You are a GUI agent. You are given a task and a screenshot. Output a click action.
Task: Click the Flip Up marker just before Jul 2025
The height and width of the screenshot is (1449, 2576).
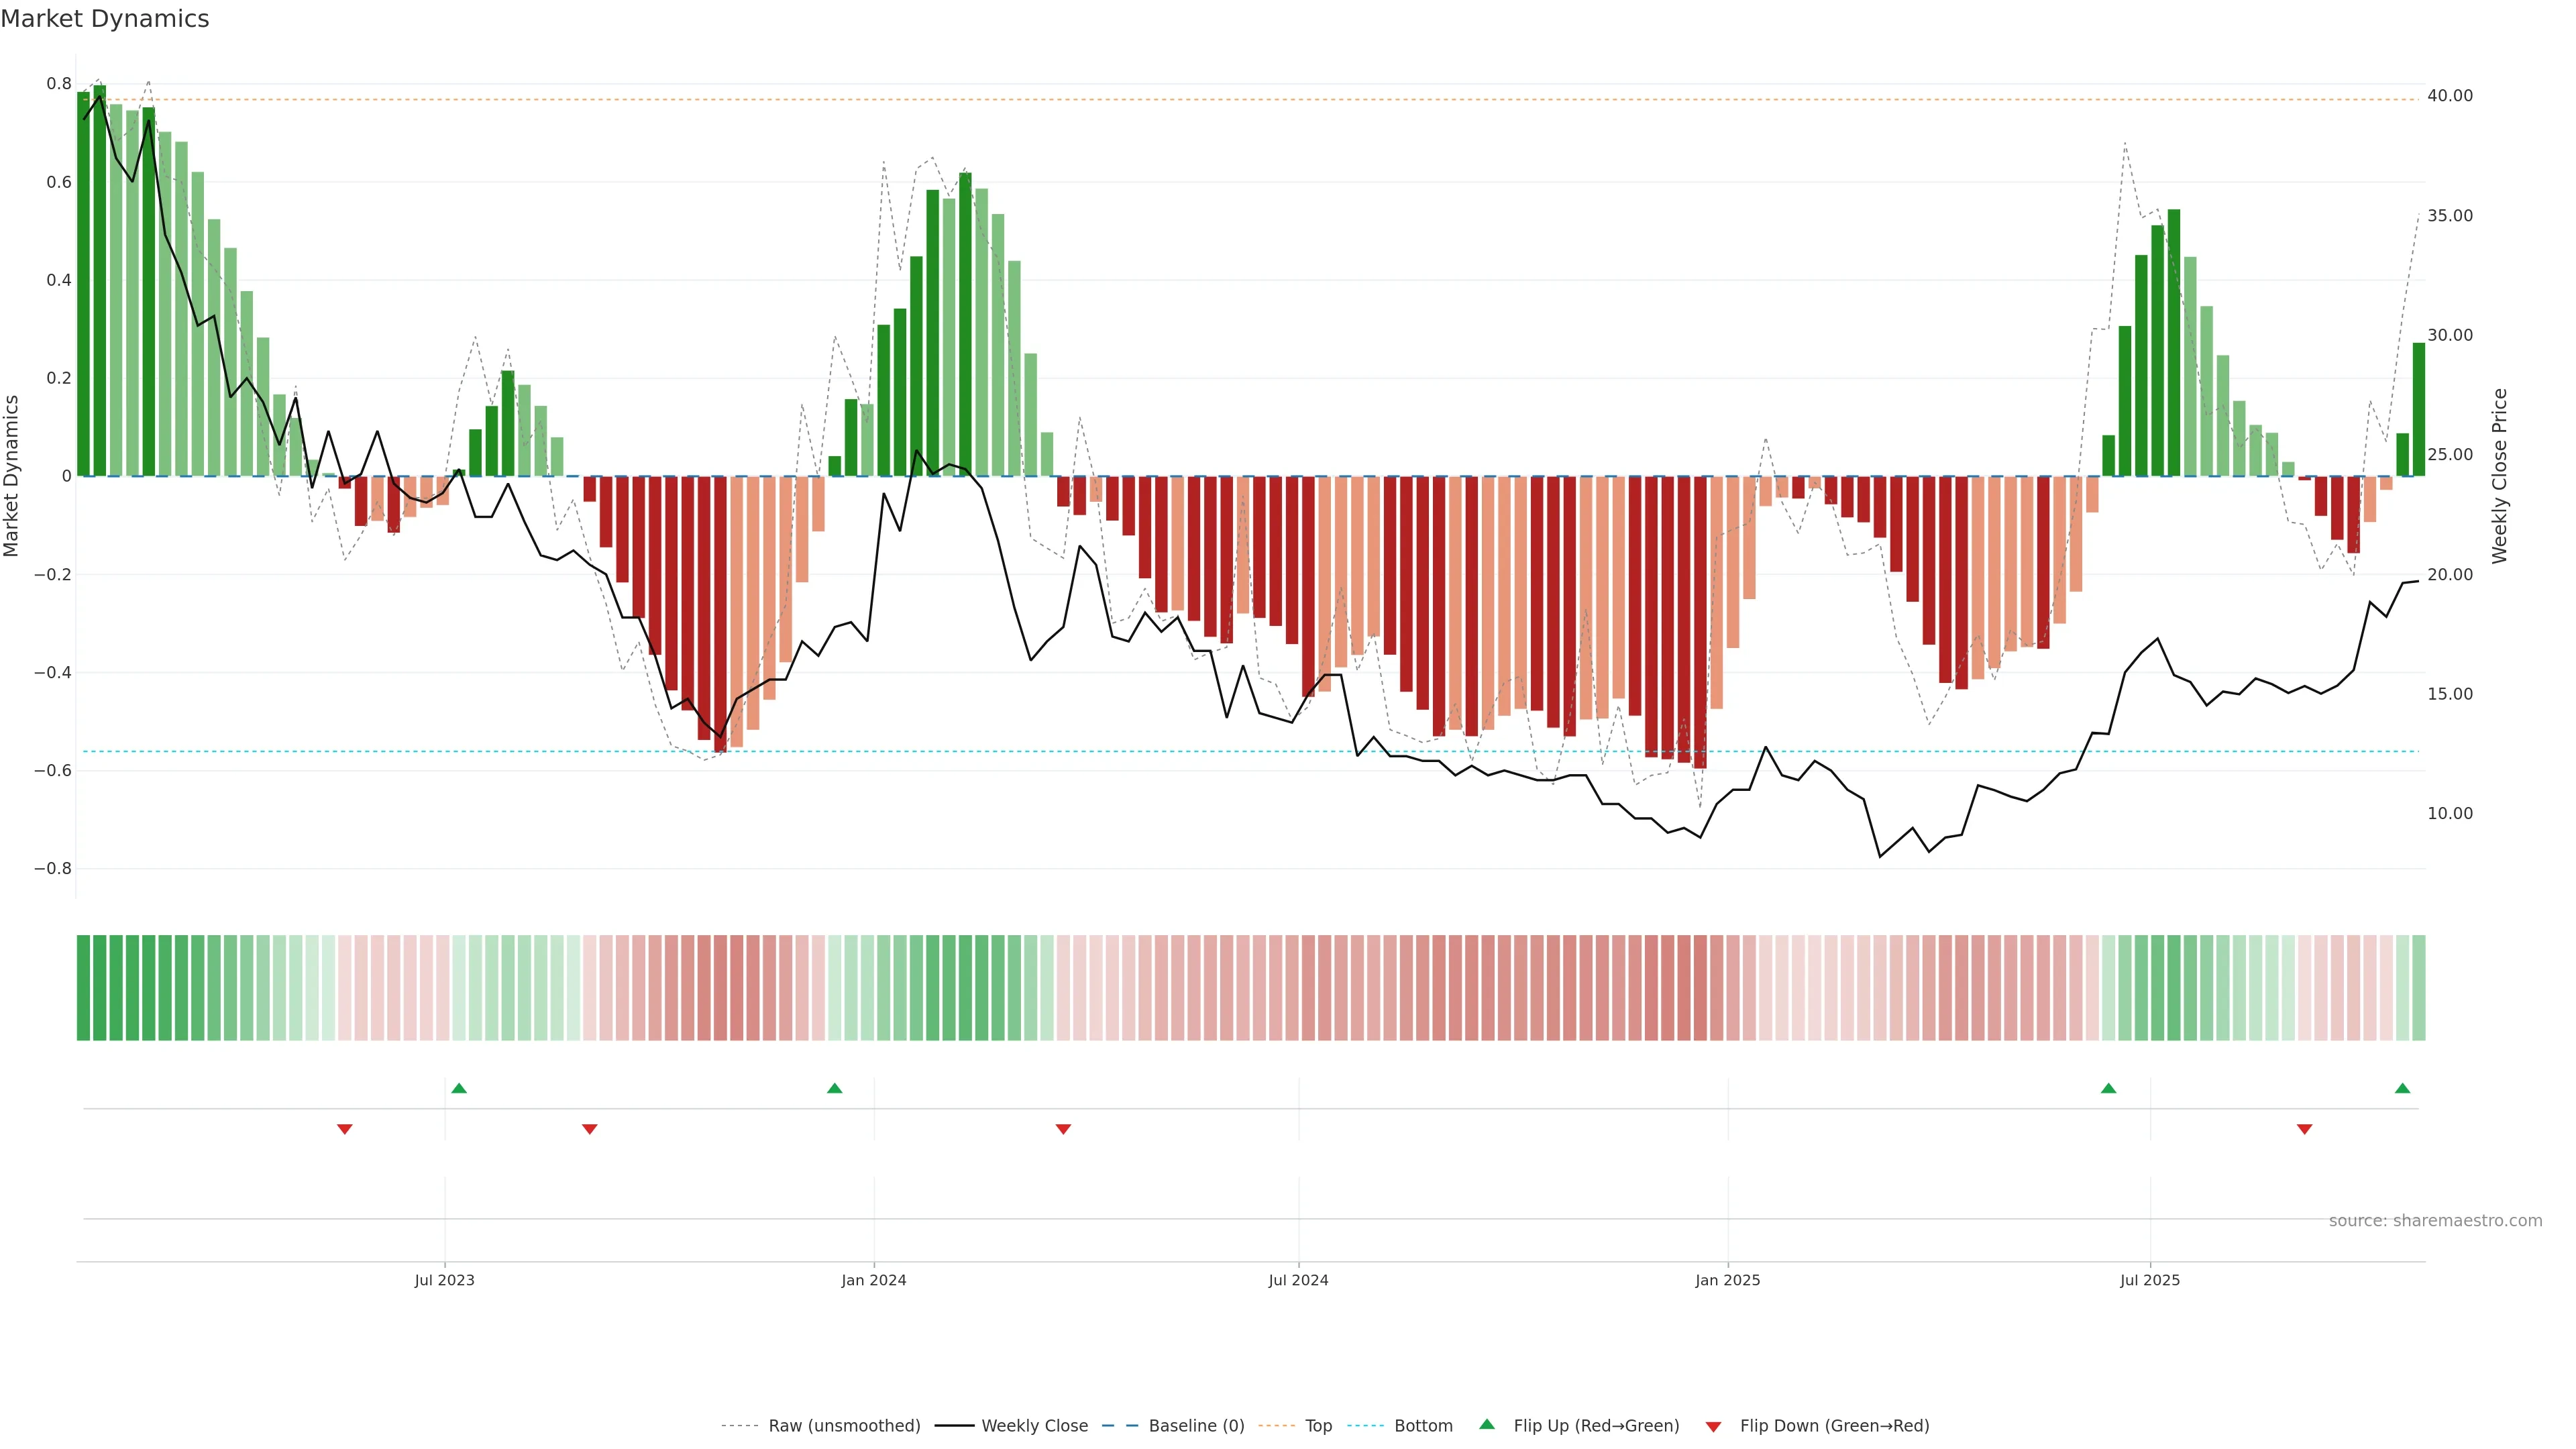[2108, 1088]
